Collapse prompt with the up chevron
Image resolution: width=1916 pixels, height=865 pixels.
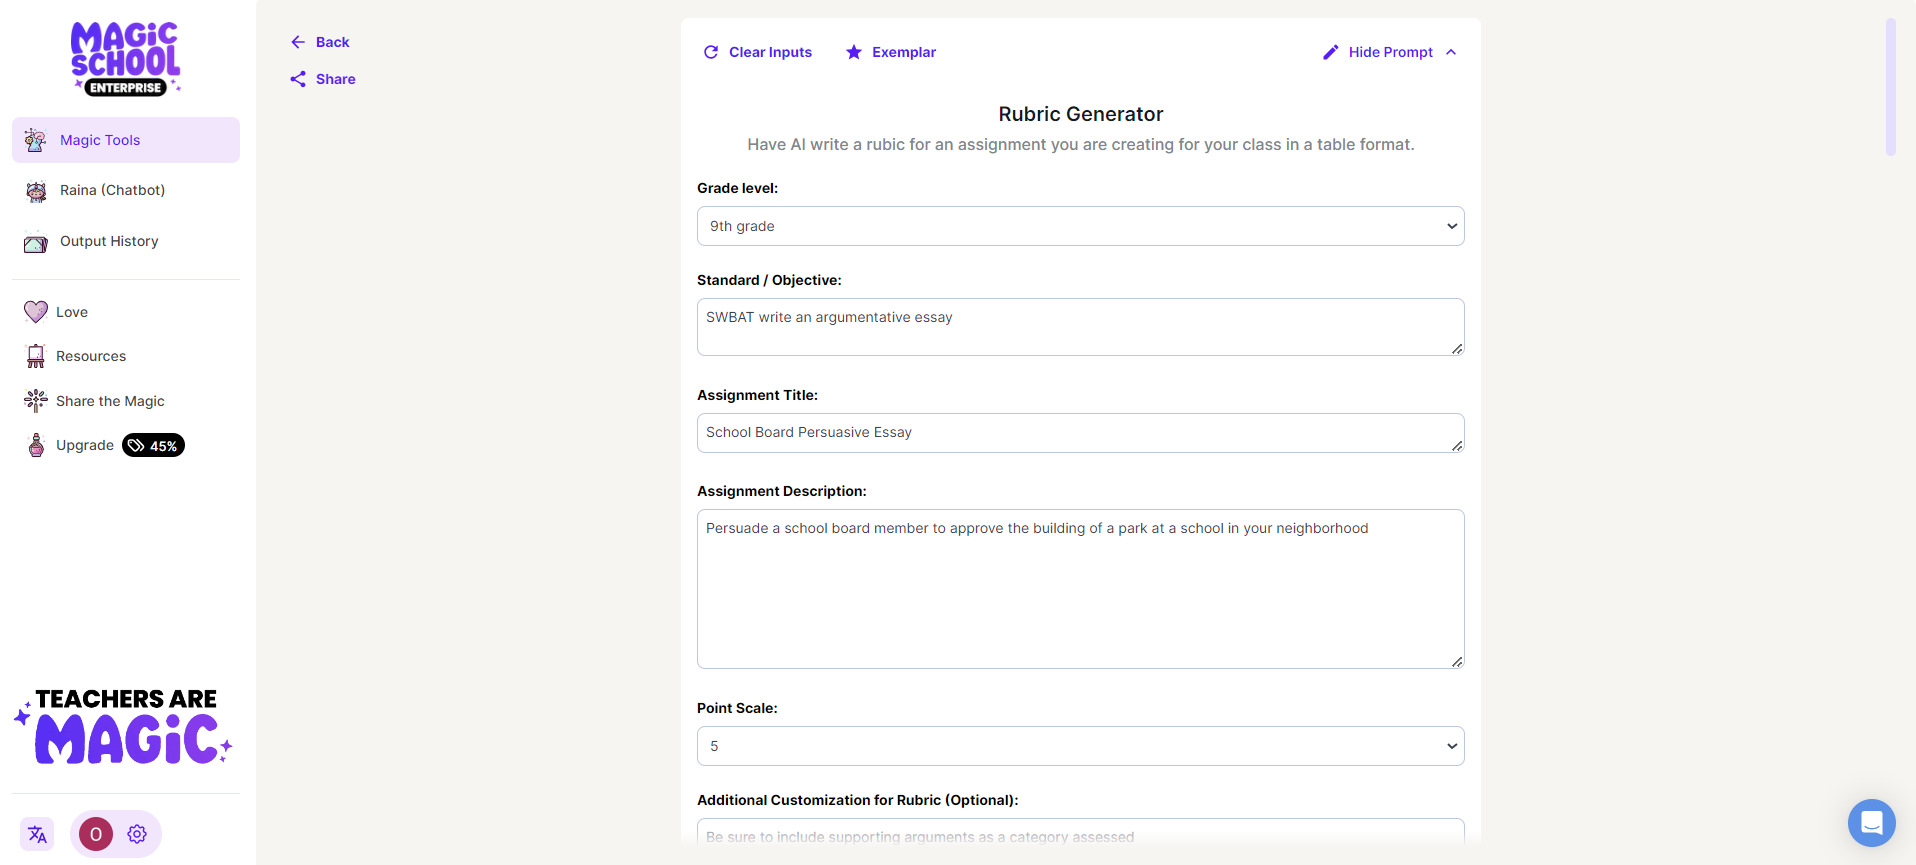(1451, 52)
